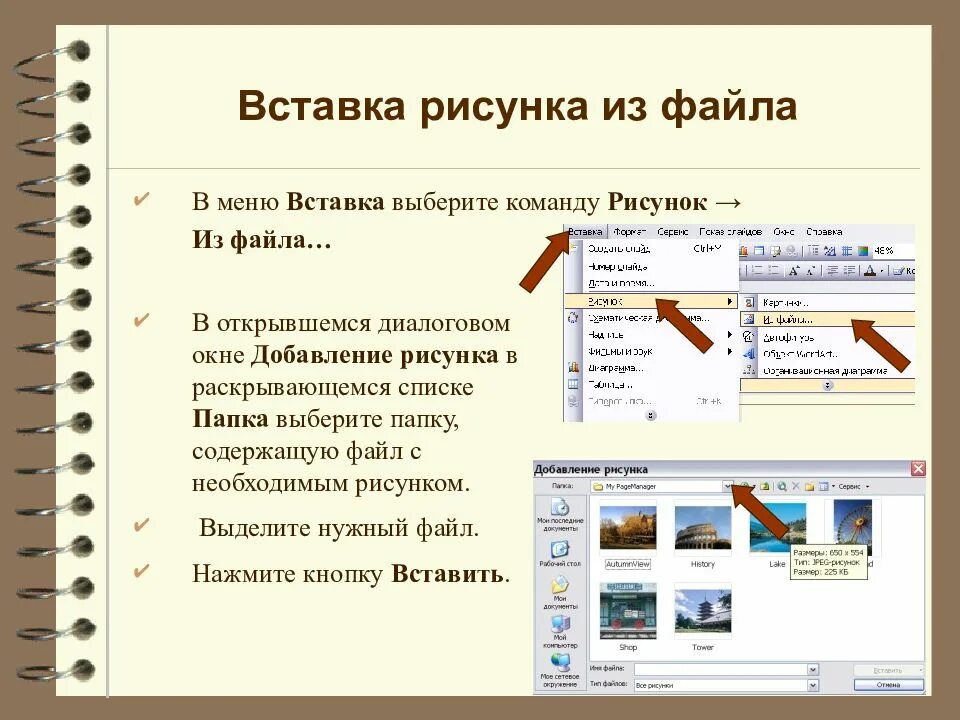Select the History picture thumbnail
This screenshot has height=720, width=960.
tap(703, 530)
